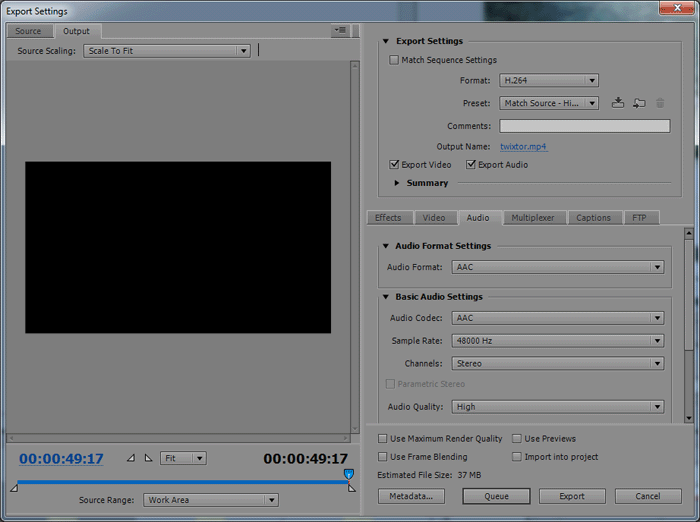Open the preview panel flyout menu icon
Image resolution: width=700 pixels, height=522 pixels.
click(341, 30)
